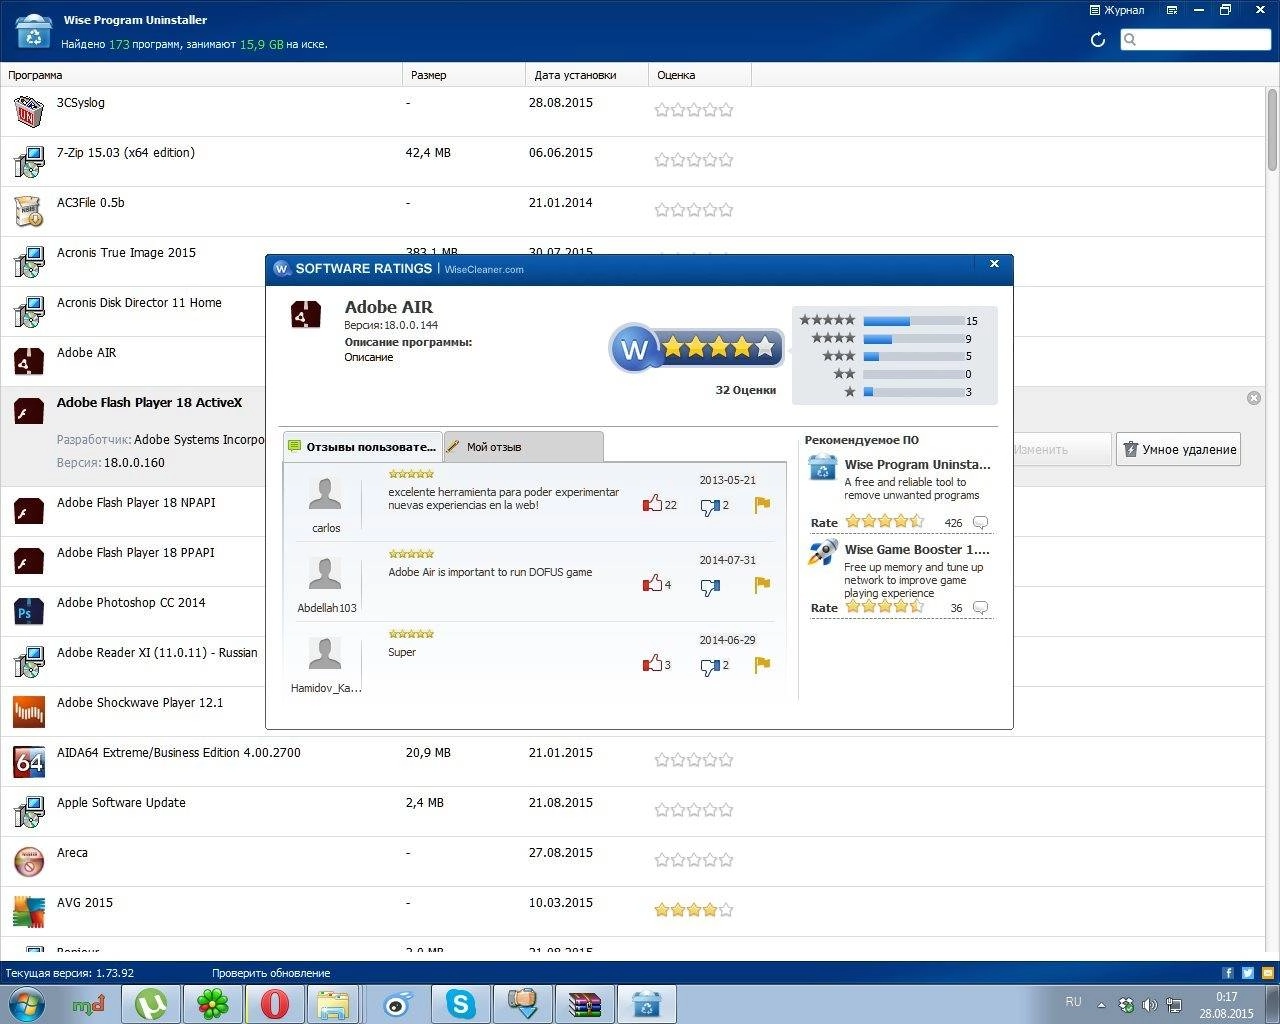Dislike the Abdellah103 review
Image resolution: width=1280 pixels, height=1024 pixels.
710,587
